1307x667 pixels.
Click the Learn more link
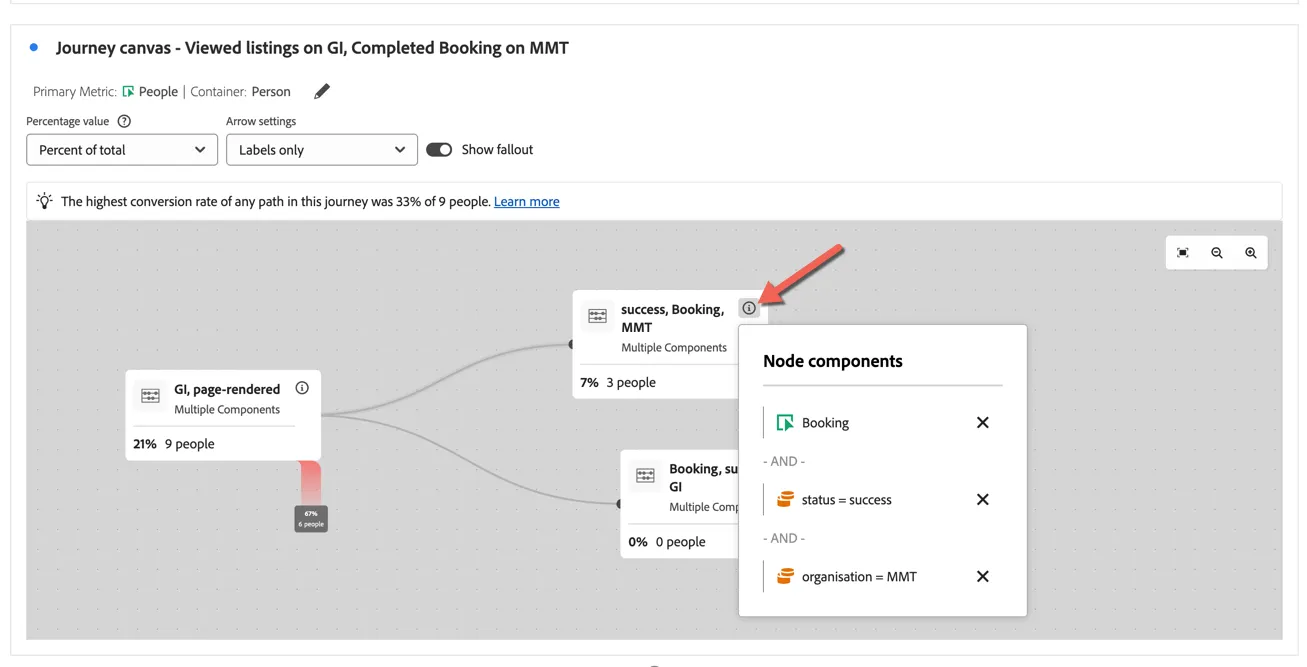coord(527,202)
